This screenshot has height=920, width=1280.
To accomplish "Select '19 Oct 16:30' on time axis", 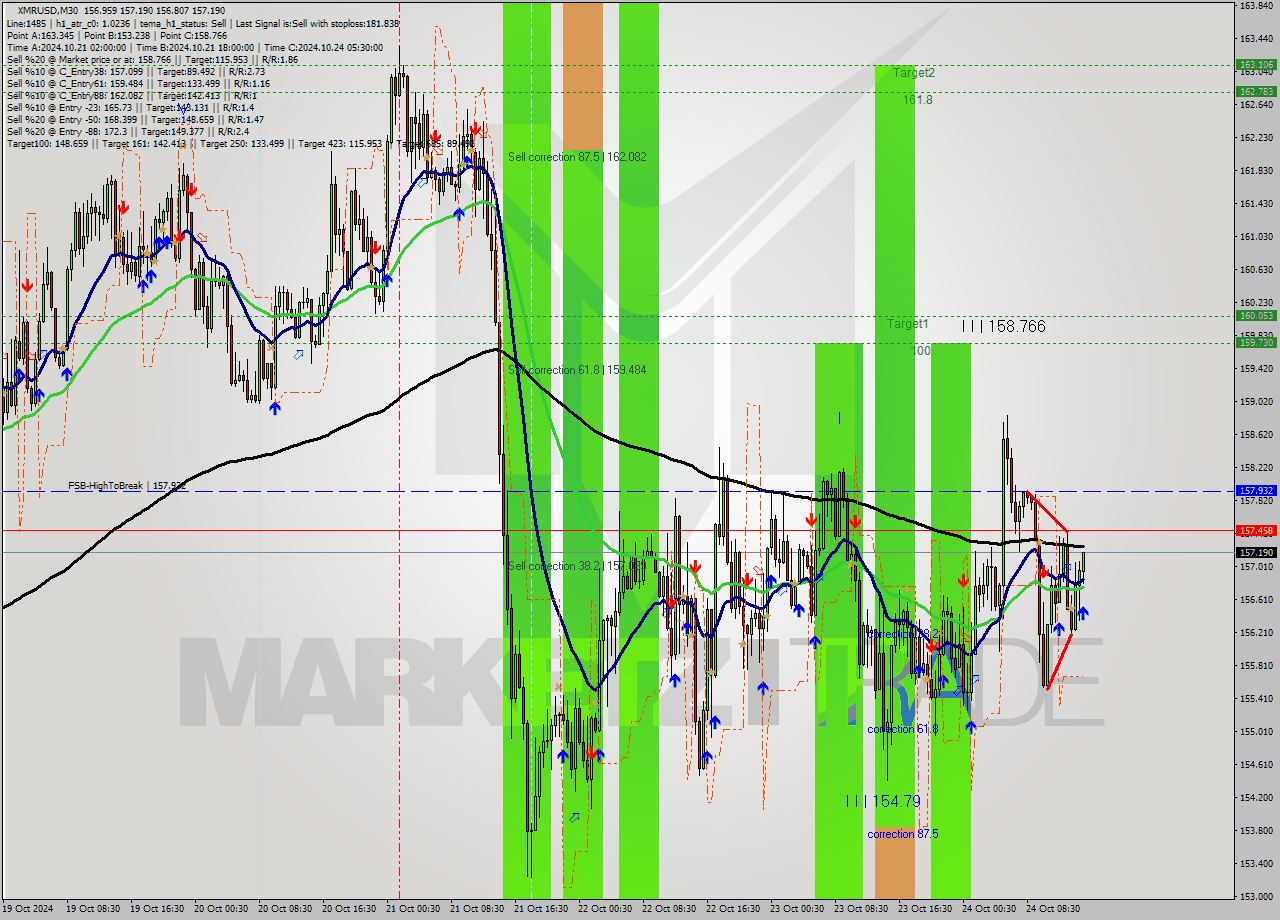I will [x=157, y=909].
